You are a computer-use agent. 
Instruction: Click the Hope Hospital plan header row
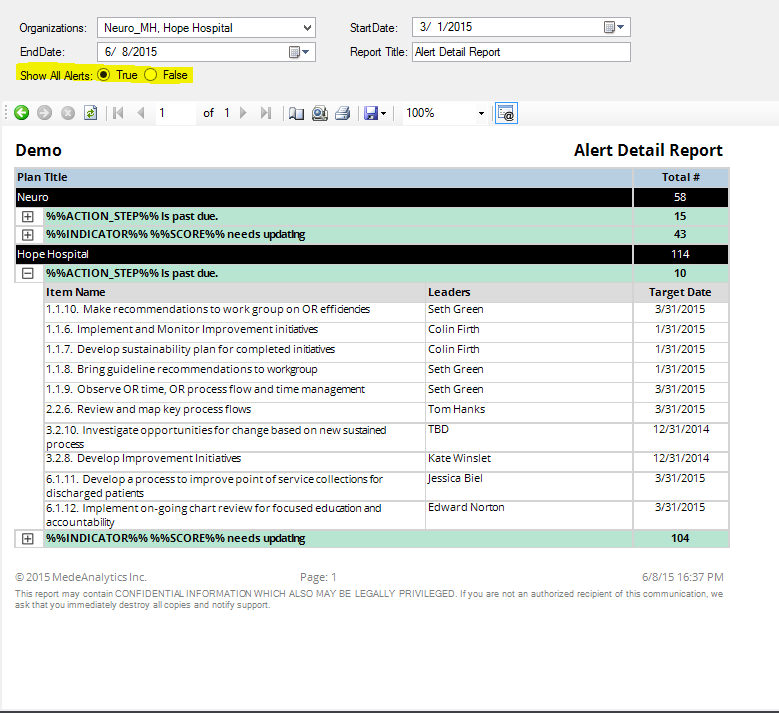point(324,254)
